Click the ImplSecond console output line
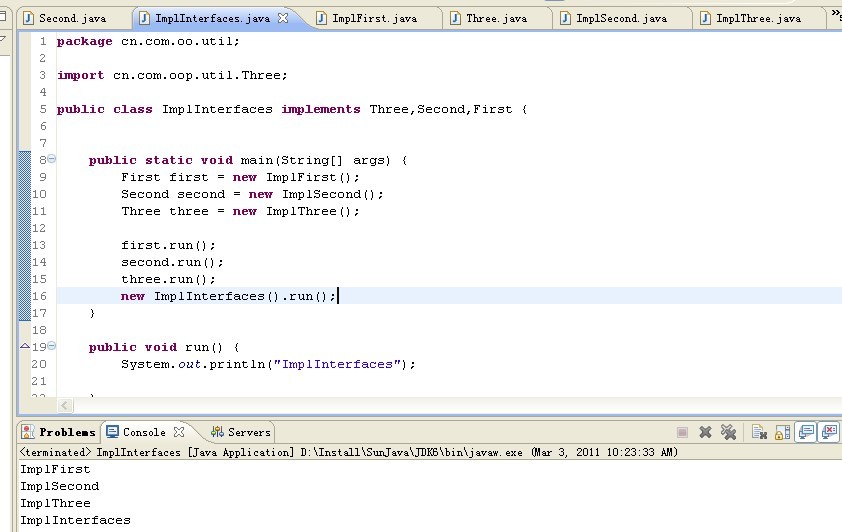The image size is (842, 532). click(60, 486)
